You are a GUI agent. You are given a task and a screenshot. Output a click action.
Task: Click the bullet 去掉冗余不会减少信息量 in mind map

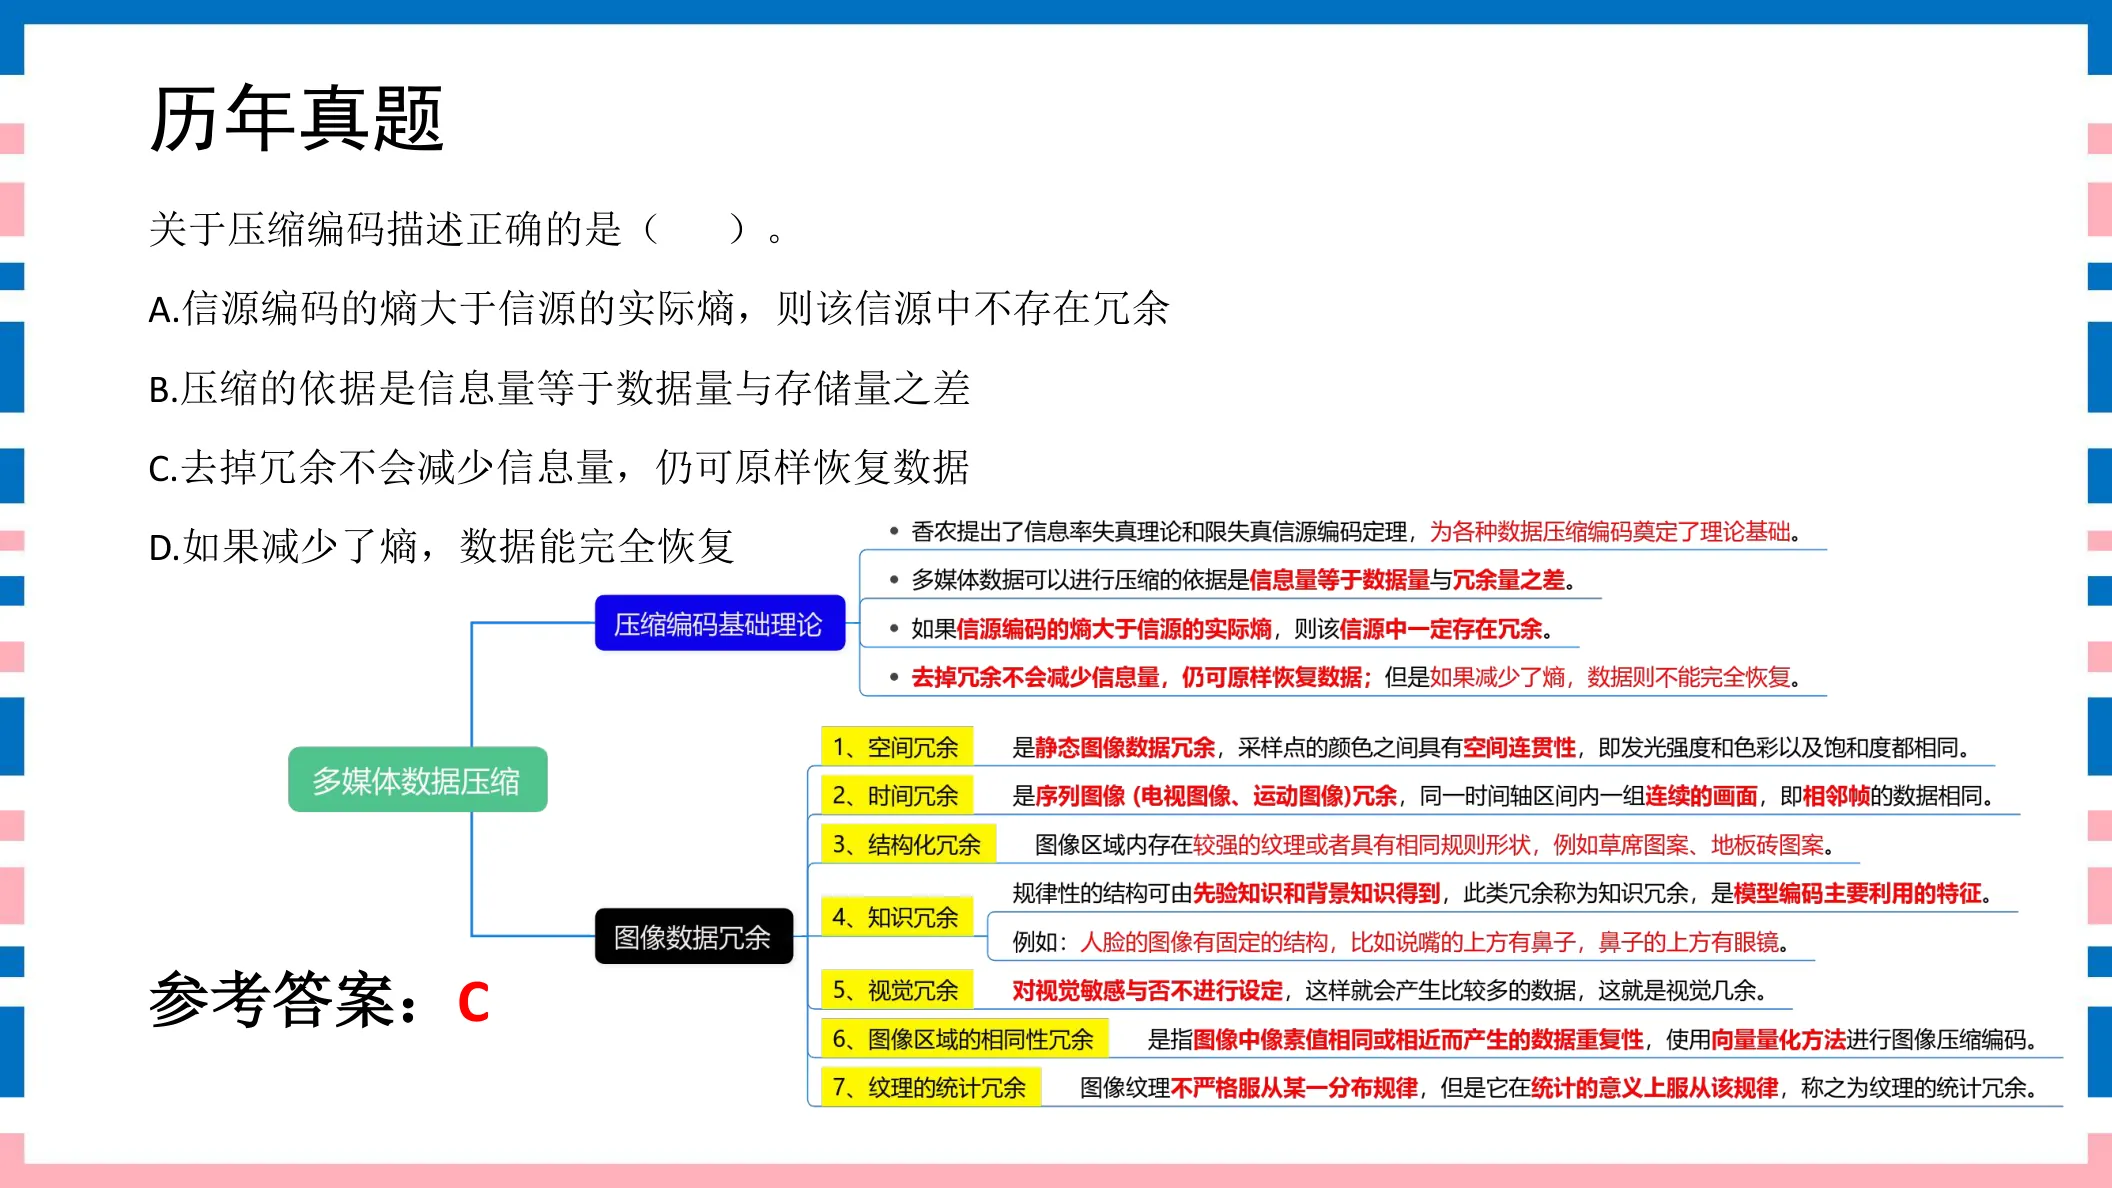coord(1345,677)
